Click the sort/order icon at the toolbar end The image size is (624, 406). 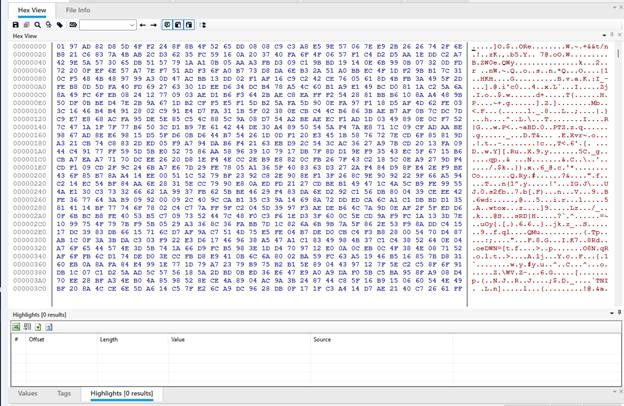point(203,25)
